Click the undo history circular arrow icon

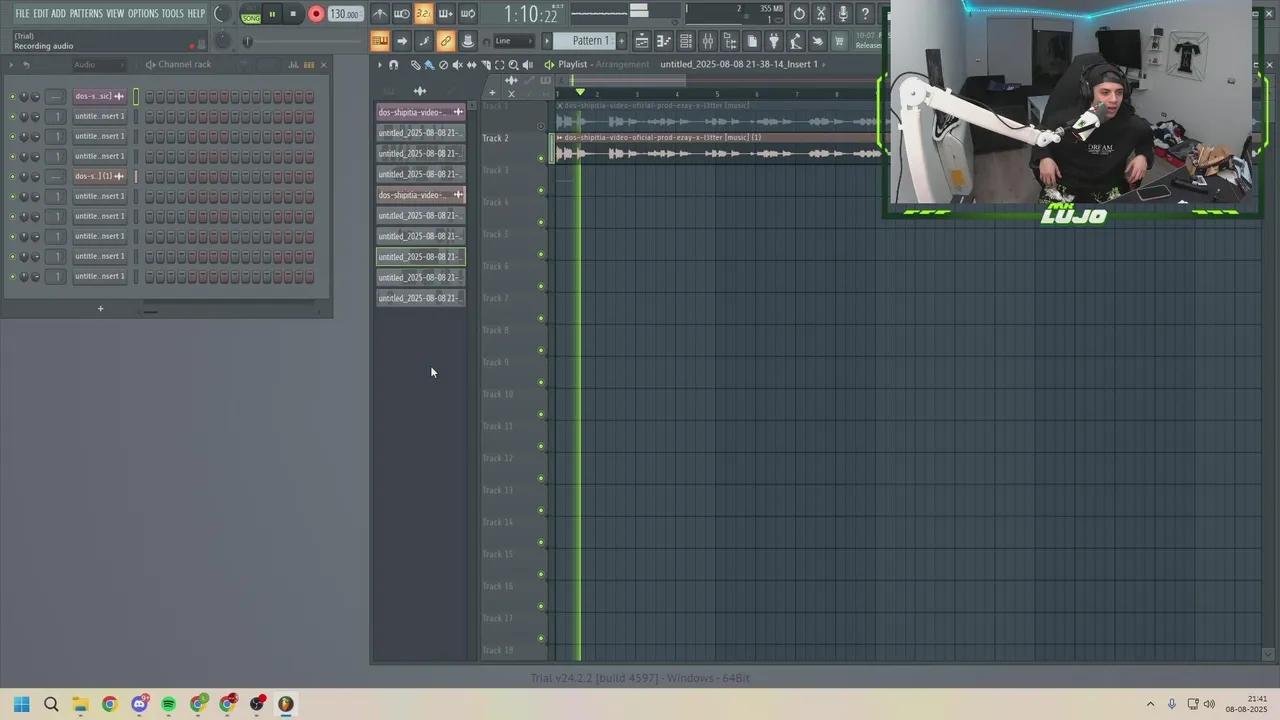pos(799,14)
